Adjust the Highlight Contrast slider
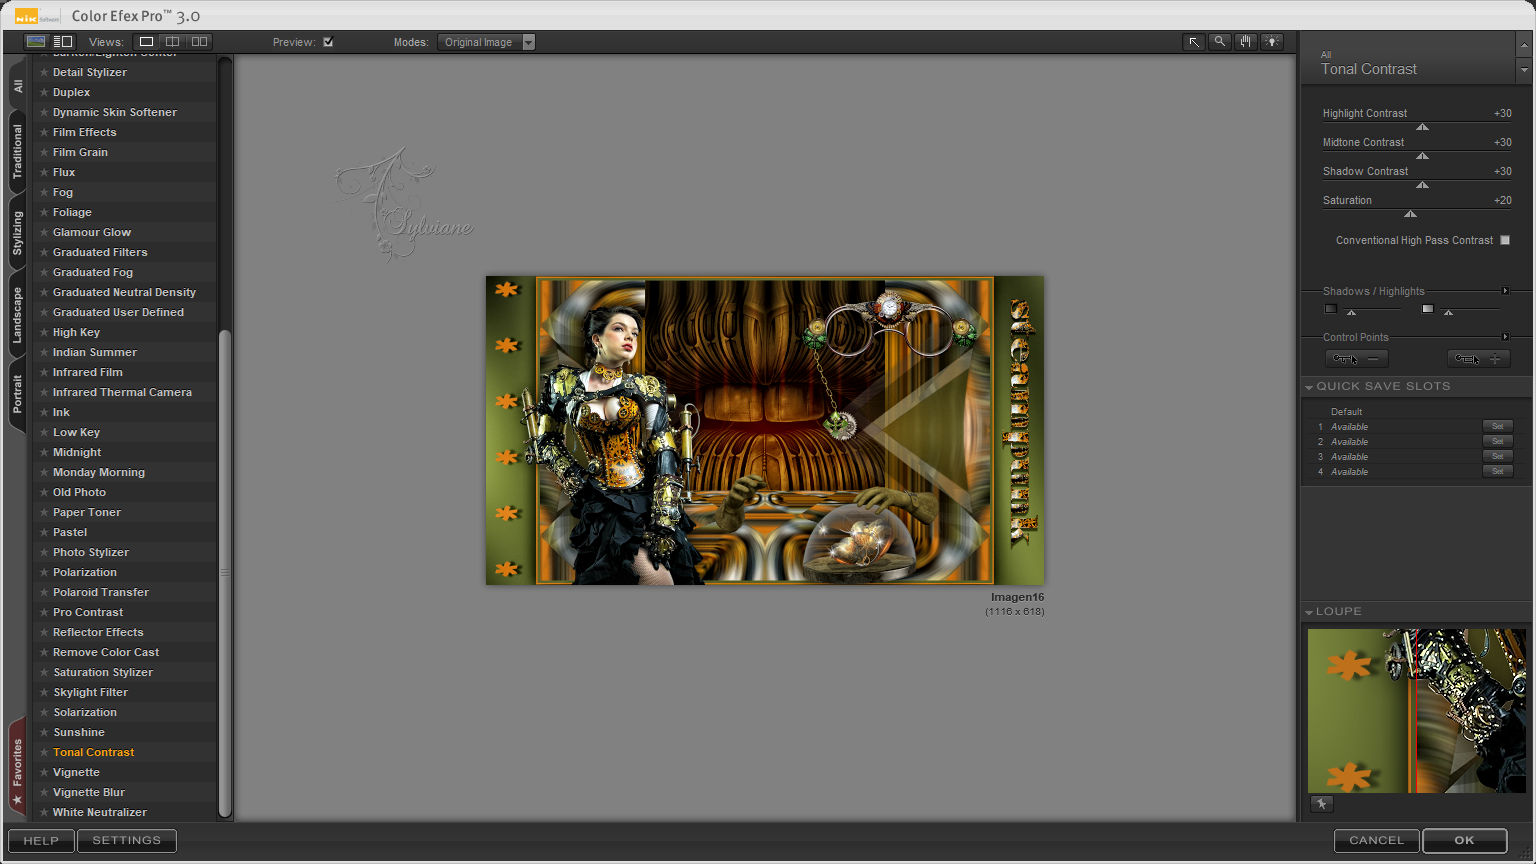The width and height of the screenshot is (1536, 864). point(1422,127)
